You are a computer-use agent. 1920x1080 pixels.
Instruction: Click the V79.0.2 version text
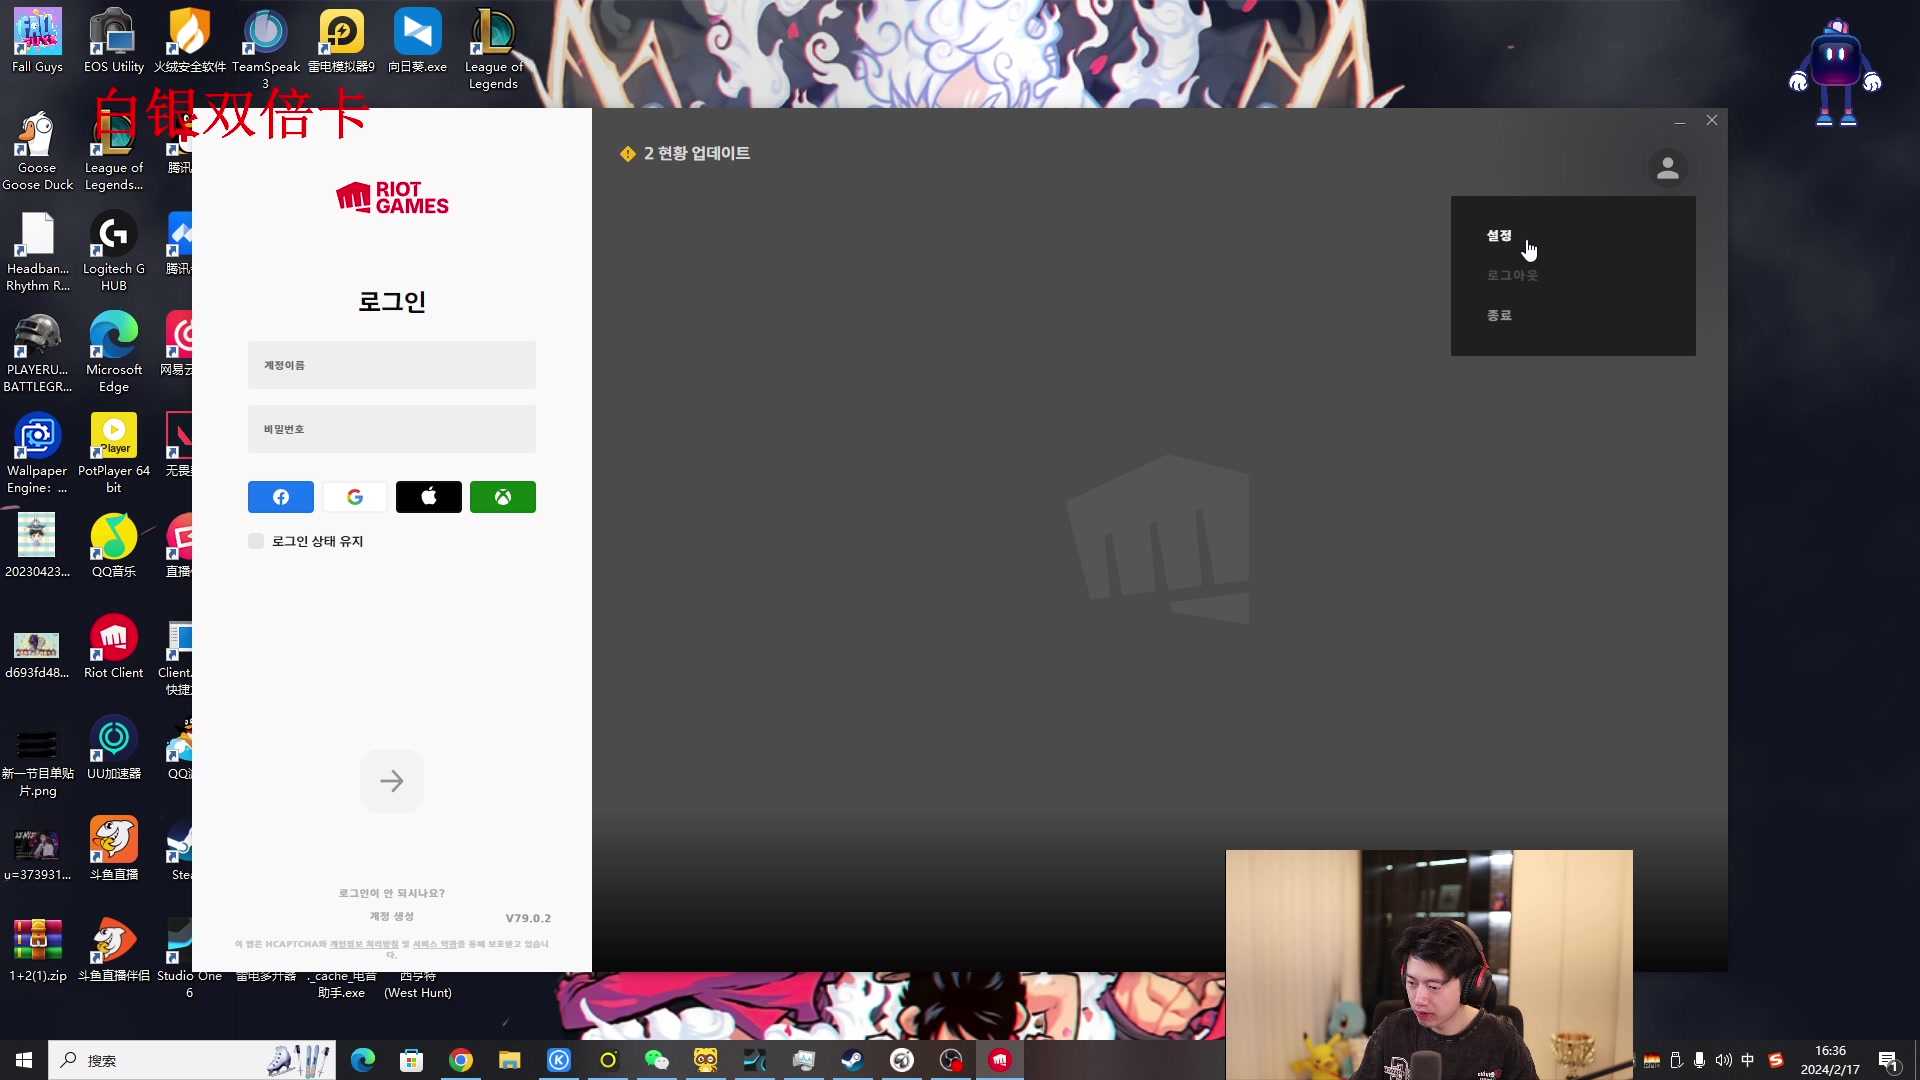coord(528,918)
